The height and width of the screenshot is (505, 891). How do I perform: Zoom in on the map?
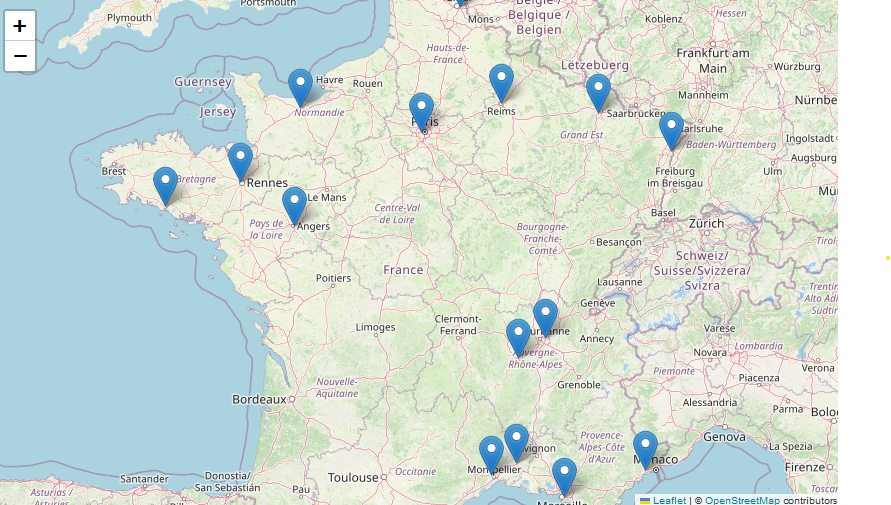pyautogui.click(x=20, y=26)
